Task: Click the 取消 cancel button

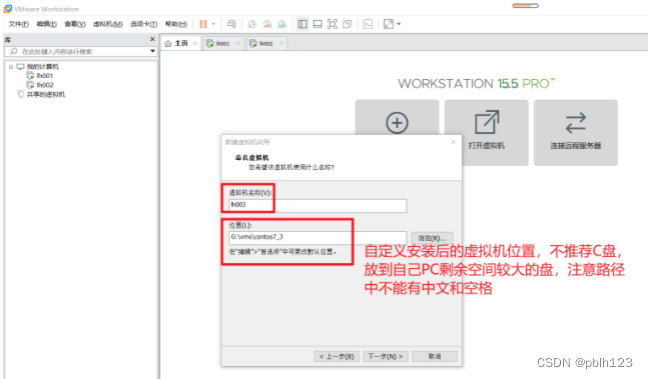Action: coord(435,356)
